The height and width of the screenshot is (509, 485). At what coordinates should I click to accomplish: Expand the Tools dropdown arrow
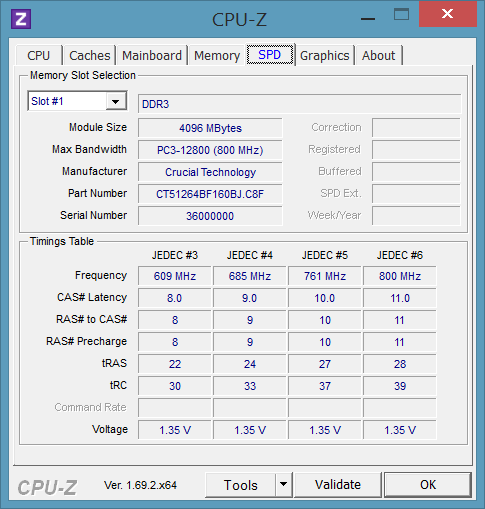[284, 484]
